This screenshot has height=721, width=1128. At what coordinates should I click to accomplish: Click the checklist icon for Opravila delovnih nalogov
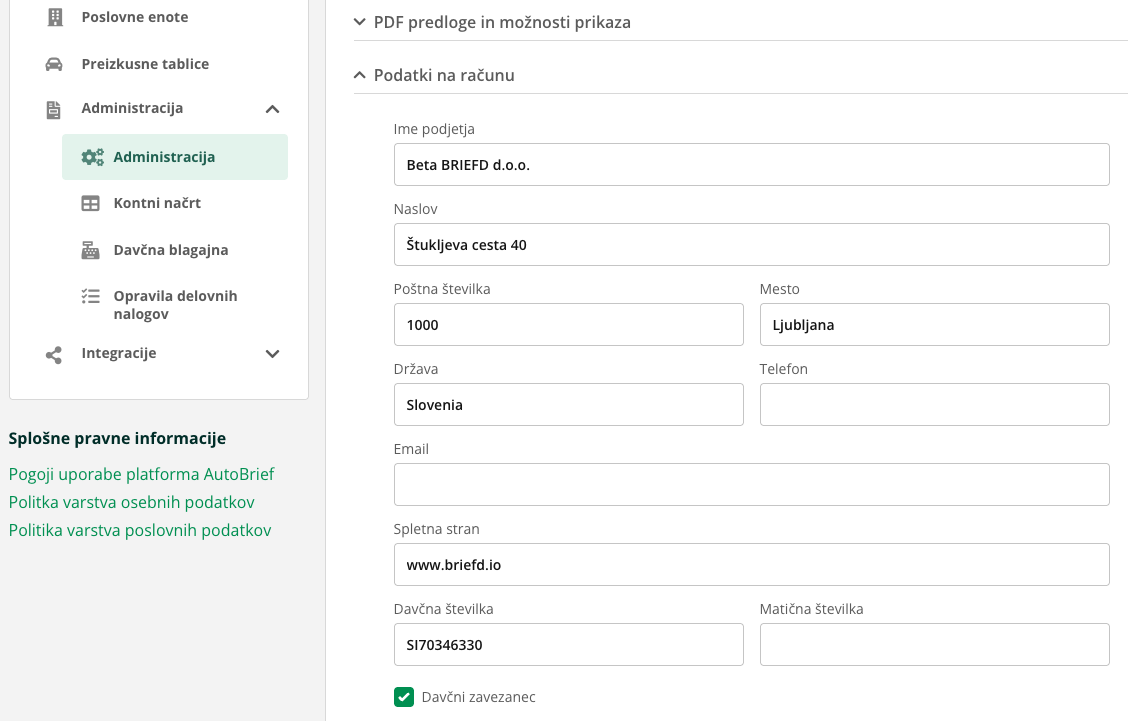[x=90, y=296]
